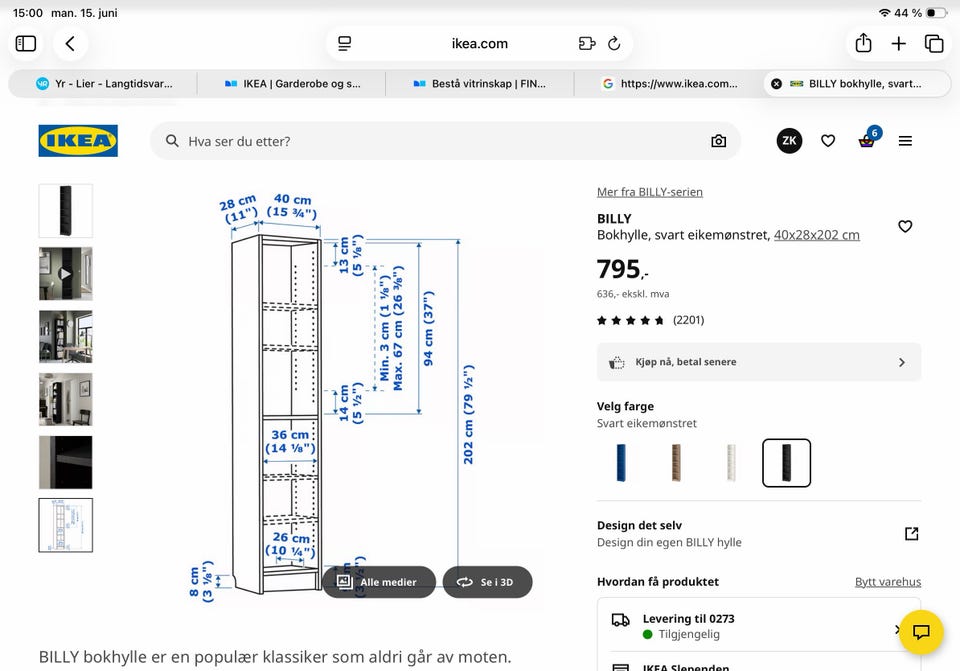The height and width of the screenshot is (671, 960).
Task: Open 'Design det selv' external link
Action: tap(912, 533)
